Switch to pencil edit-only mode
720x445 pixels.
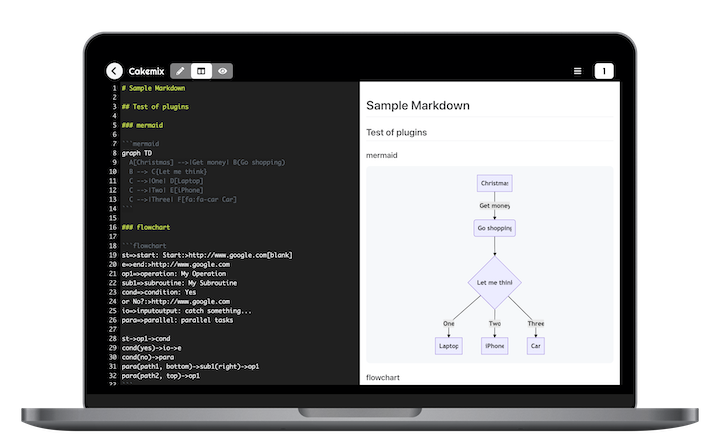point(180,71)
